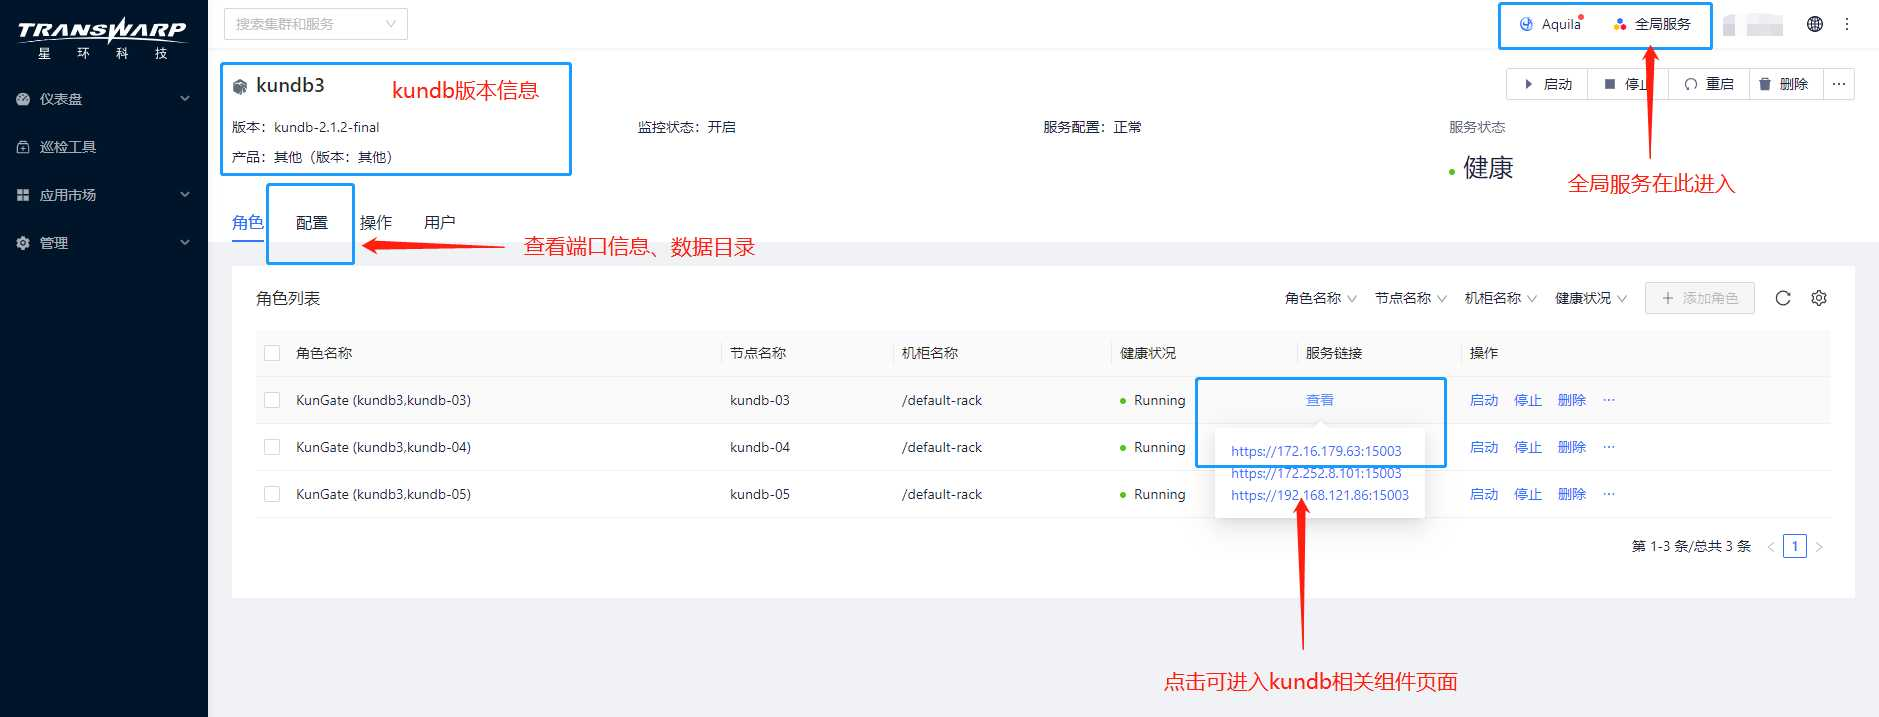Click the blurred user avatar
Screen dimensions: 1879x717
pyautogui.click(x=1755, y=24)
